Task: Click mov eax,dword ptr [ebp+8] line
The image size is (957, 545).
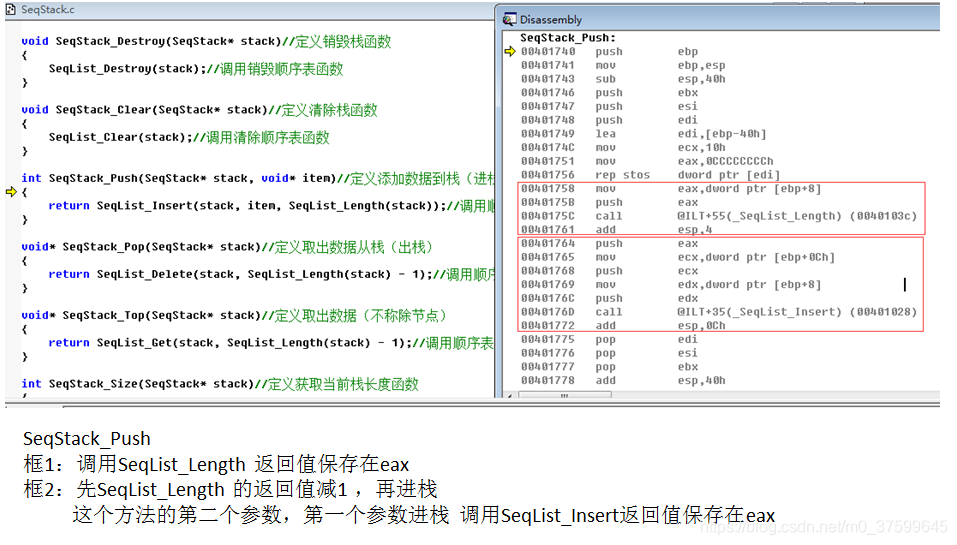Action: coord(671,189)
